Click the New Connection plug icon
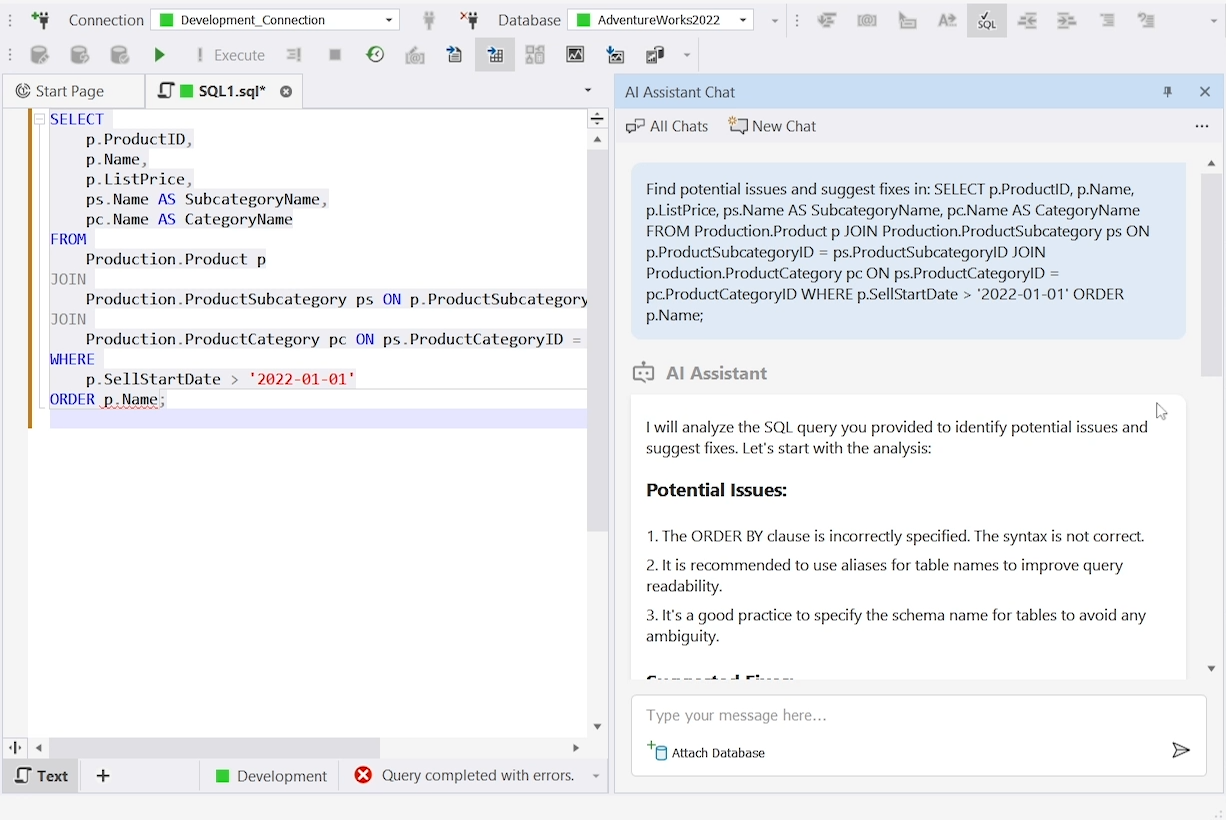The height and width of the screenshot is (820, 1226). coord(40,20)
